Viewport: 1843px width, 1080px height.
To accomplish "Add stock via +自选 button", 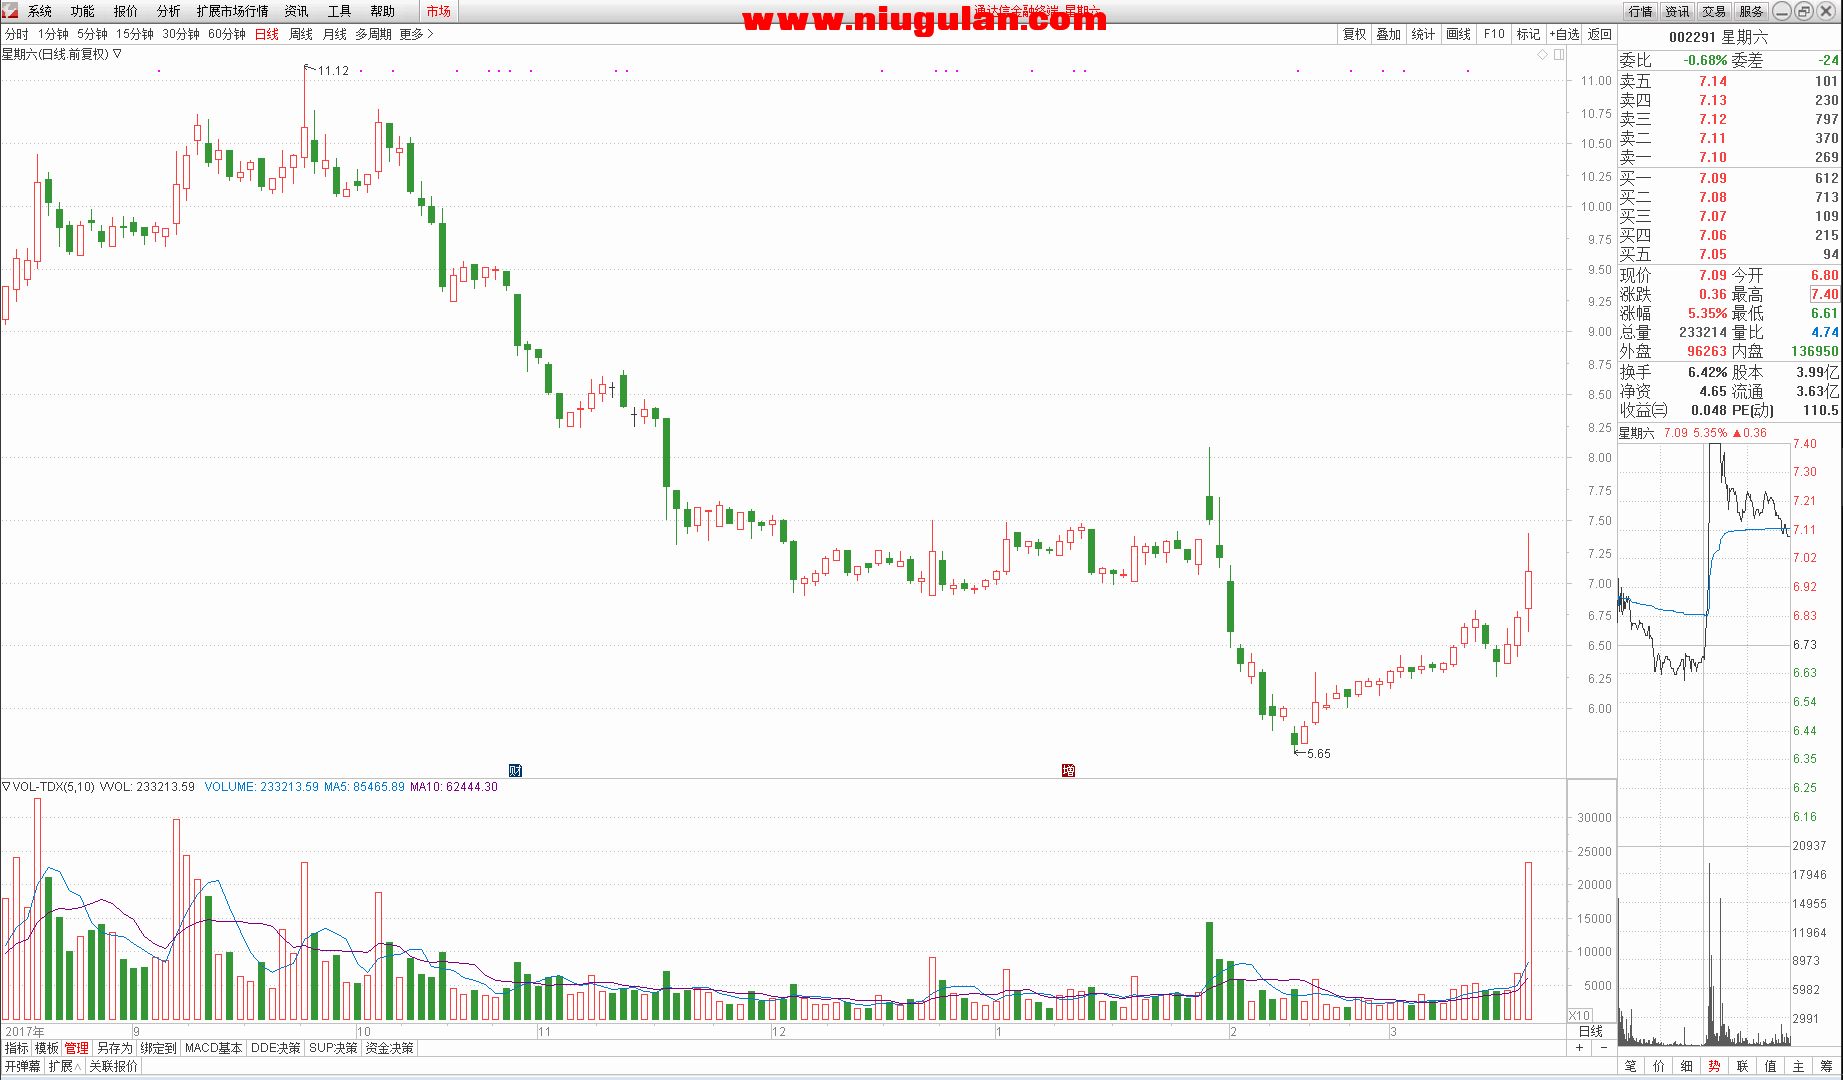I will [1565, 34].
